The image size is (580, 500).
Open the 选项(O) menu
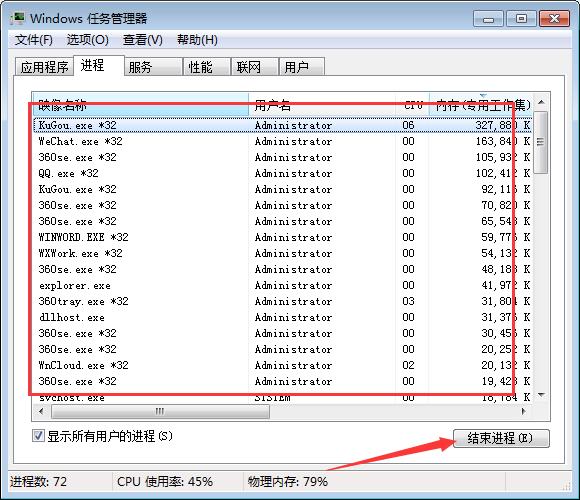(x=88, y=40)
